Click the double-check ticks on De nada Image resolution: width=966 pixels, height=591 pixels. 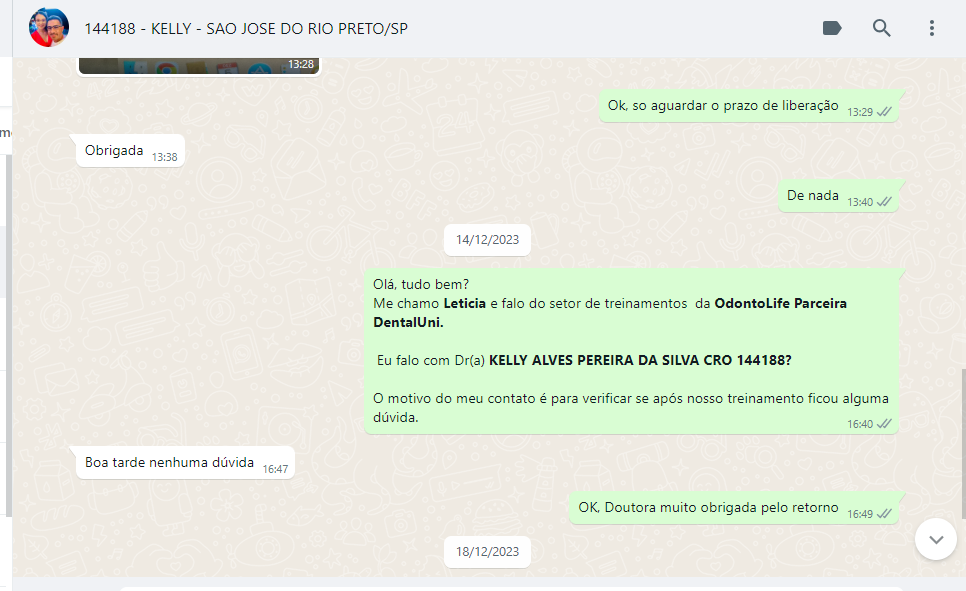click(884, 202)
